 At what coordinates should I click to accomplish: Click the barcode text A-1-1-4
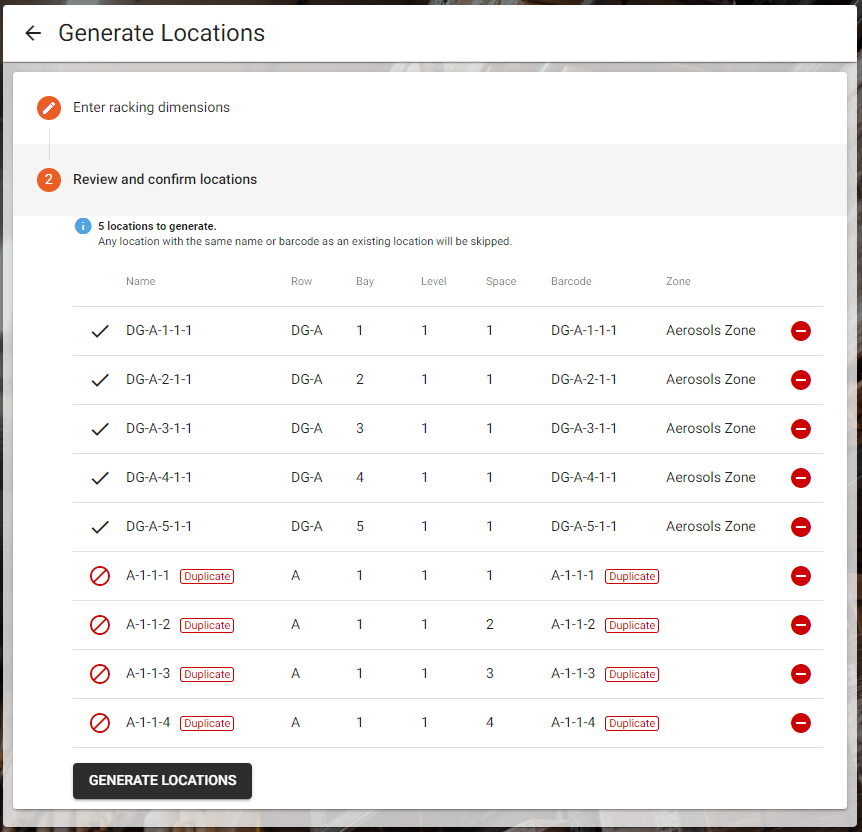[573, 723]
